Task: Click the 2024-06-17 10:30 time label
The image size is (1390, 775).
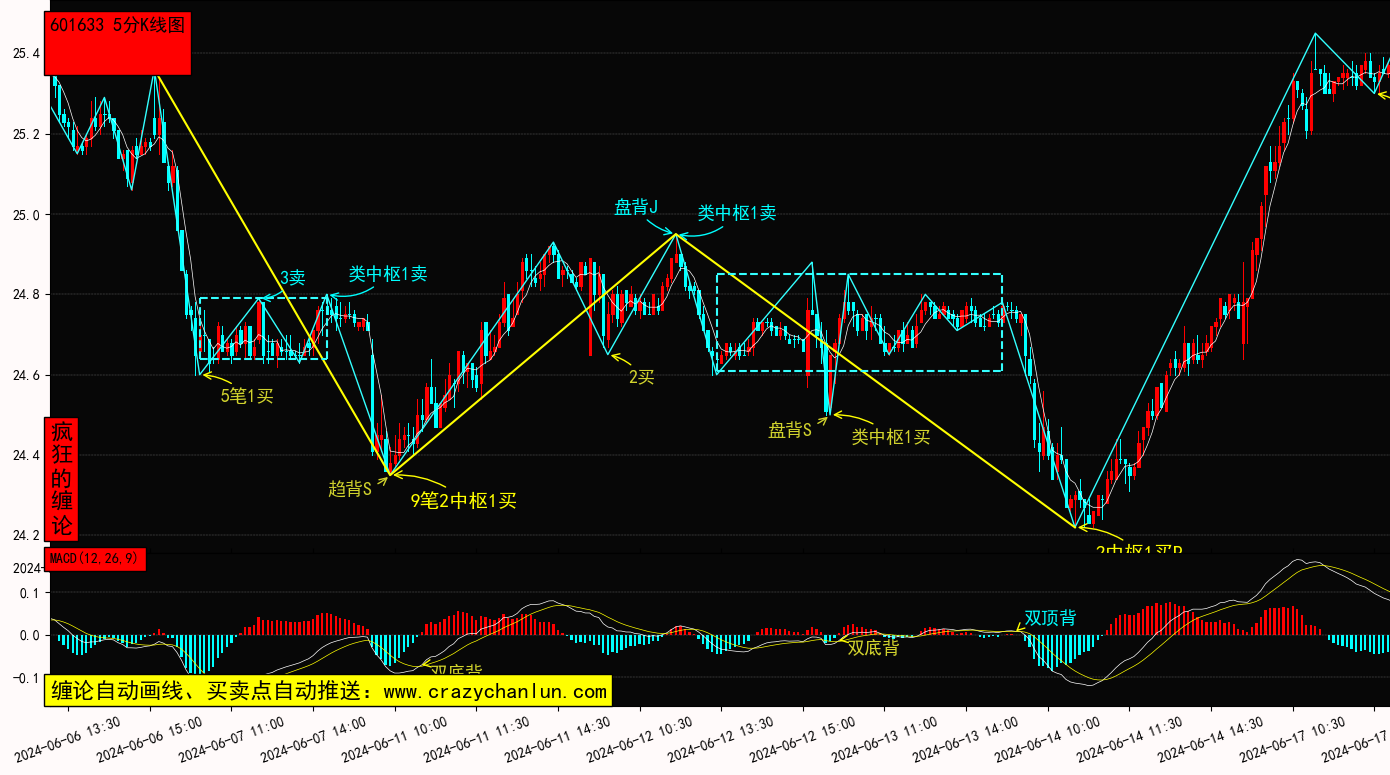Action: tap(1291, 739)
